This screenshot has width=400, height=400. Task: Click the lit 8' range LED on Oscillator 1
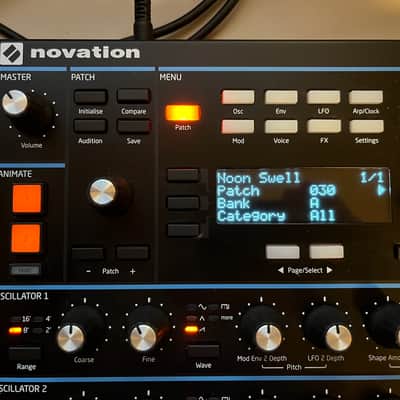[15, 331]
